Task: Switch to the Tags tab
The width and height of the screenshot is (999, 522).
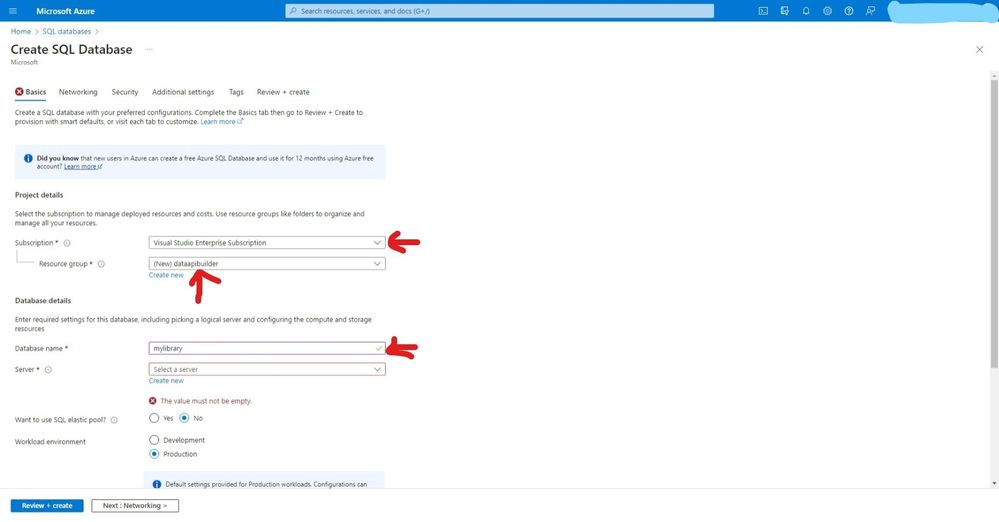Action: 236,92
